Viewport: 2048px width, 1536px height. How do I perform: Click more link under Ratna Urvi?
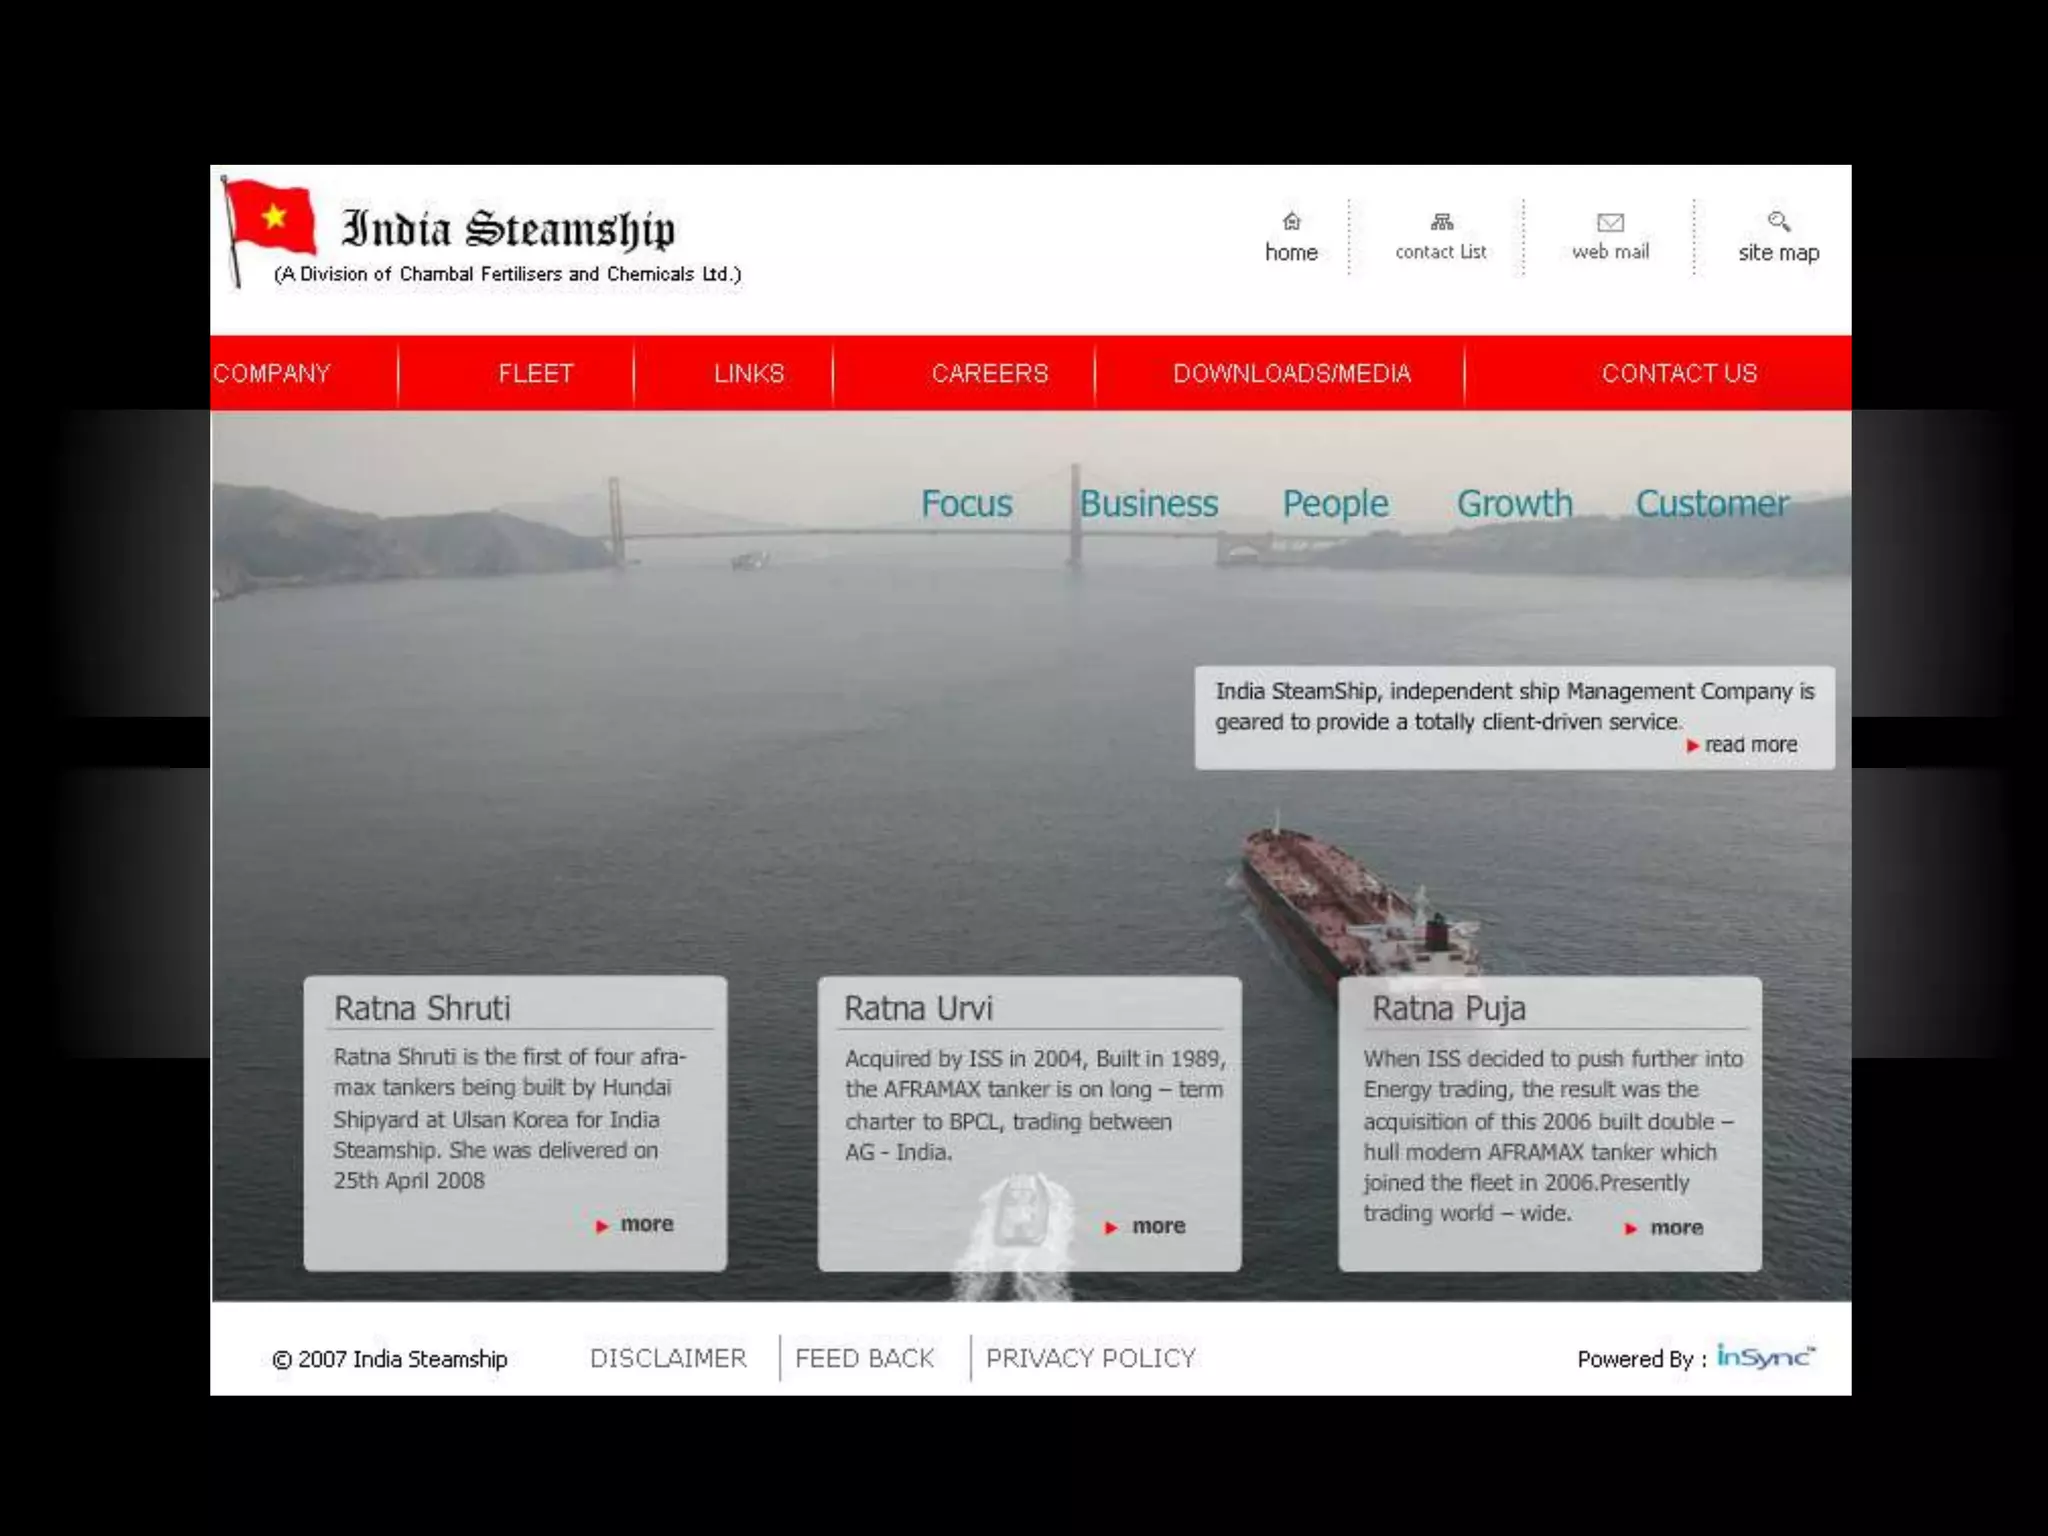click(x=1157, y=1226)
